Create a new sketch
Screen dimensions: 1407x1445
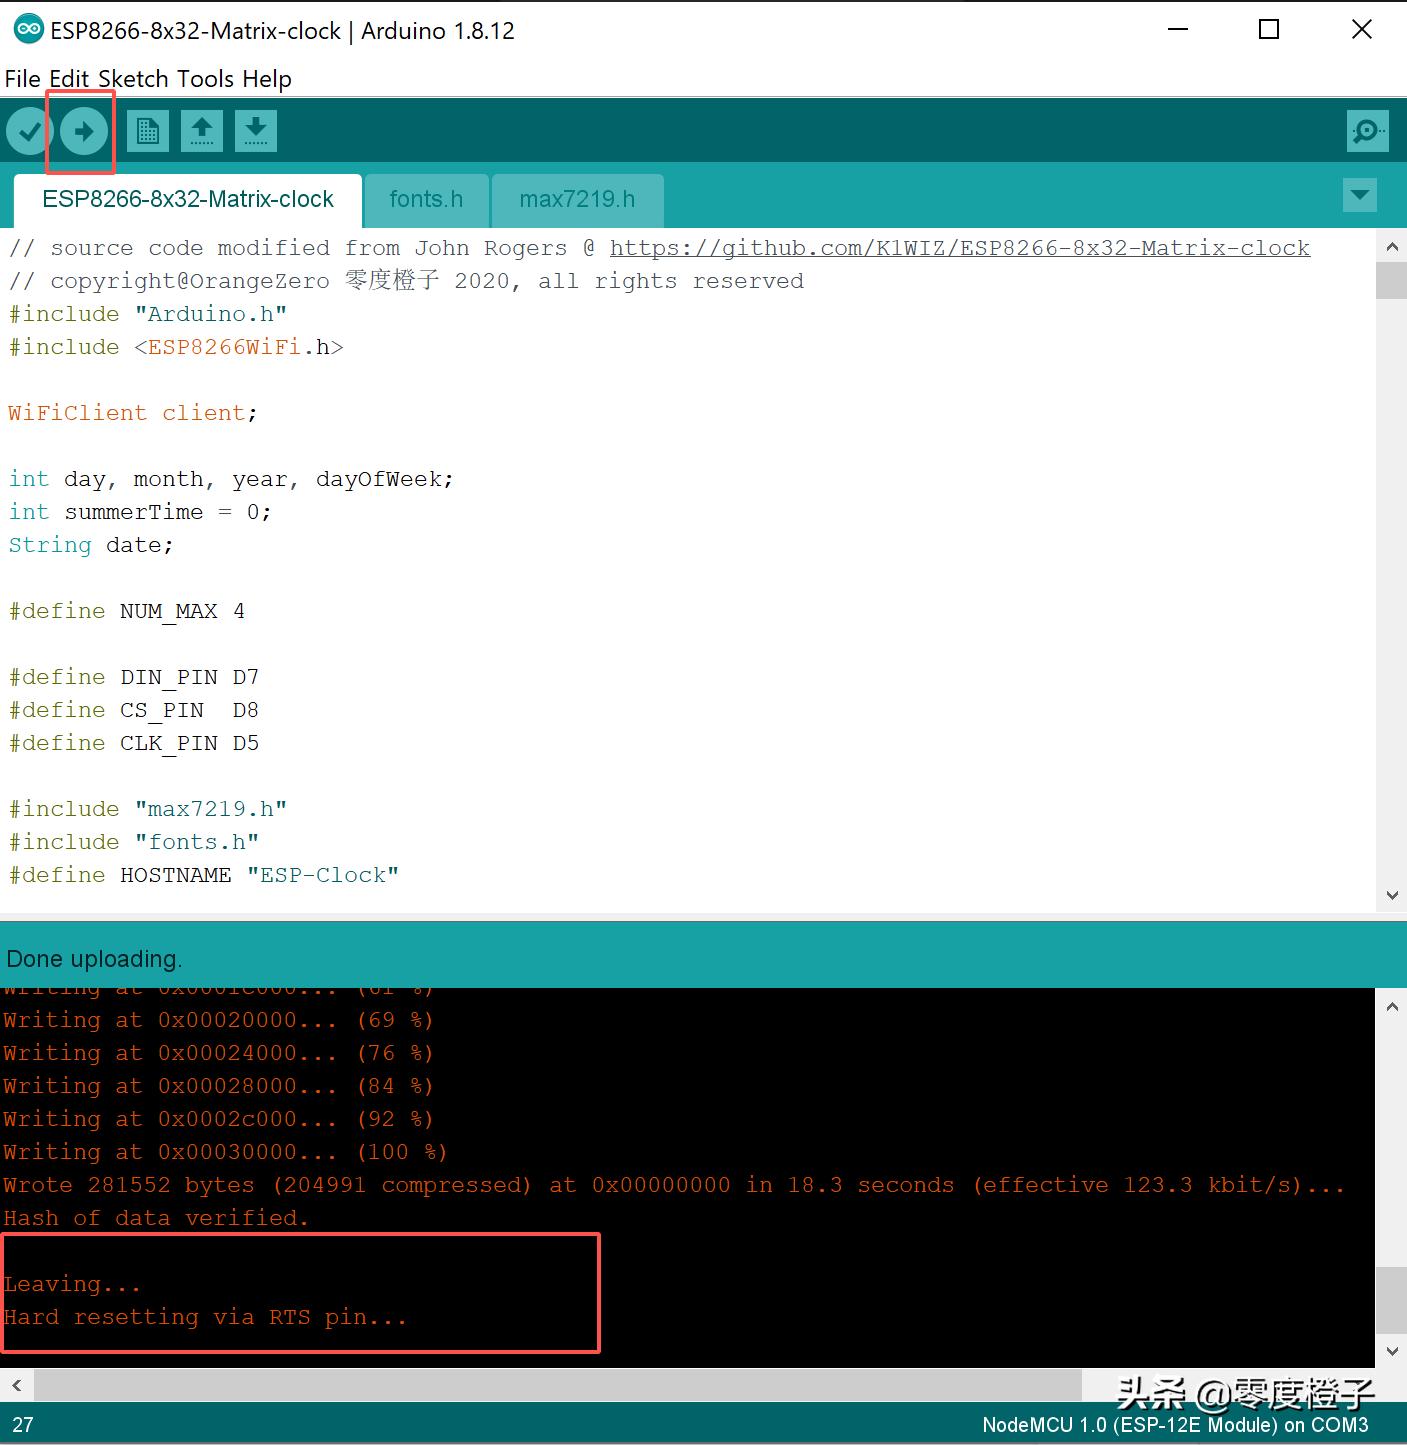click(x=148, y=130)
